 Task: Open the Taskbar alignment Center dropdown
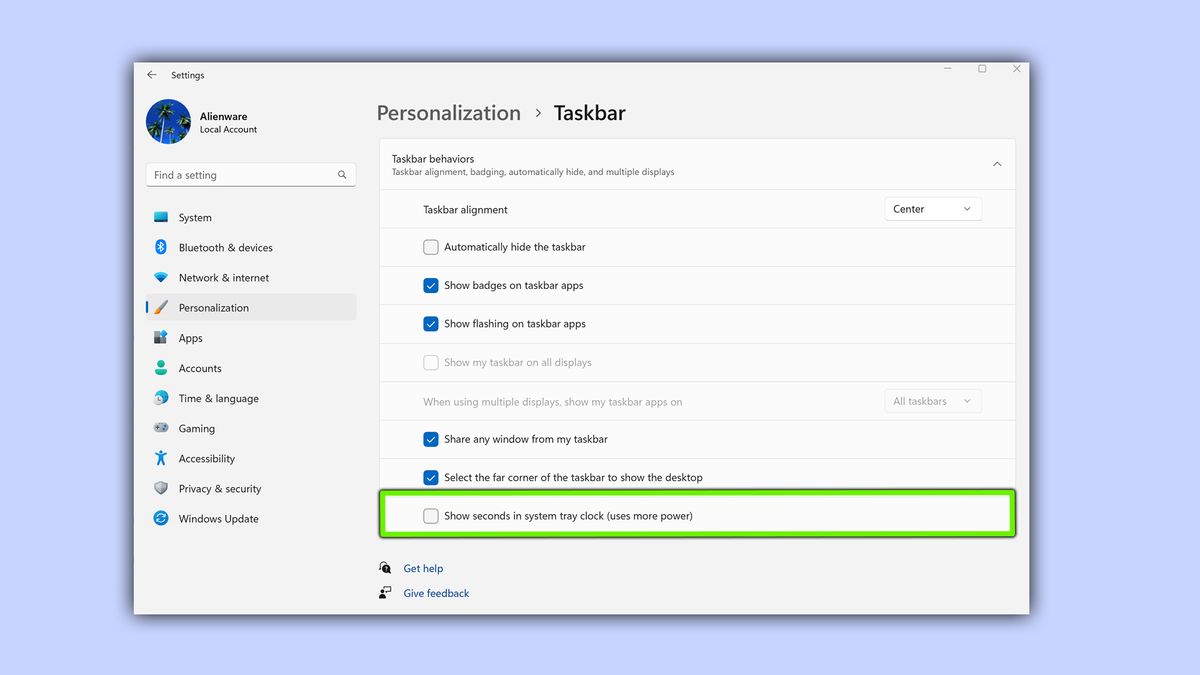(933, 209)
